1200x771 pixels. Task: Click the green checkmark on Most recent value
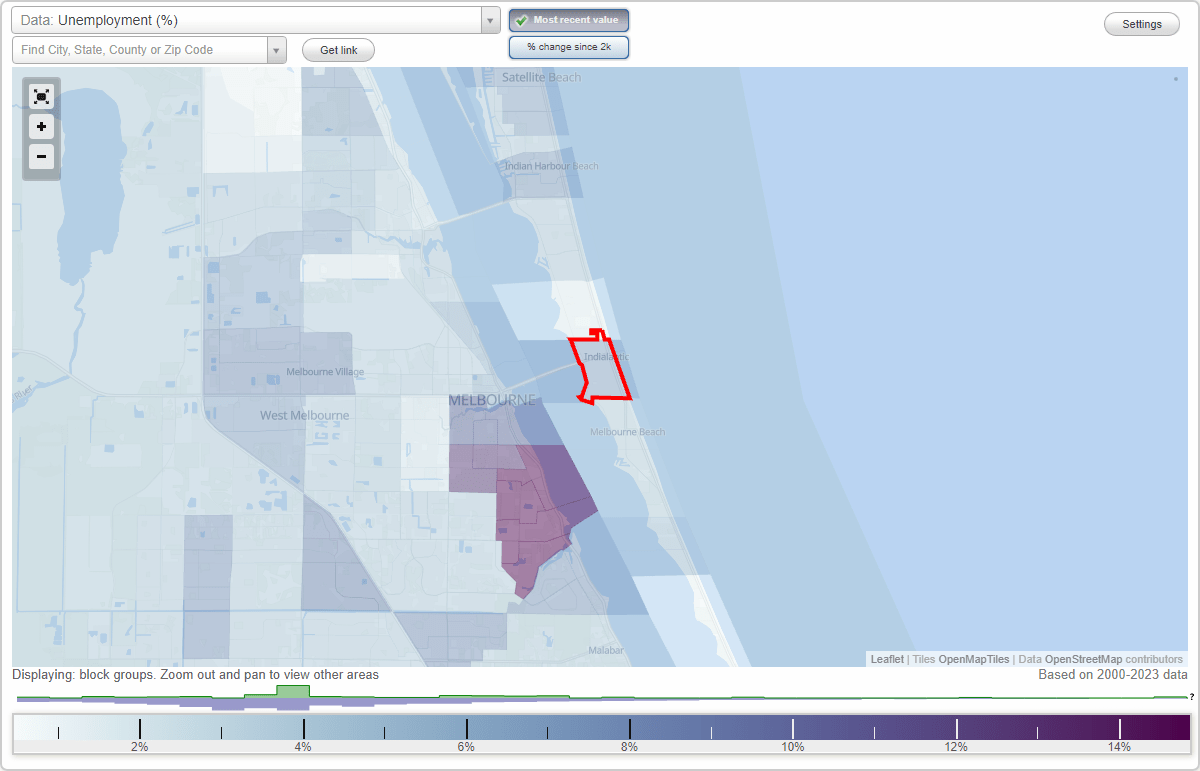pyautogui.click(x=519, y=20)
